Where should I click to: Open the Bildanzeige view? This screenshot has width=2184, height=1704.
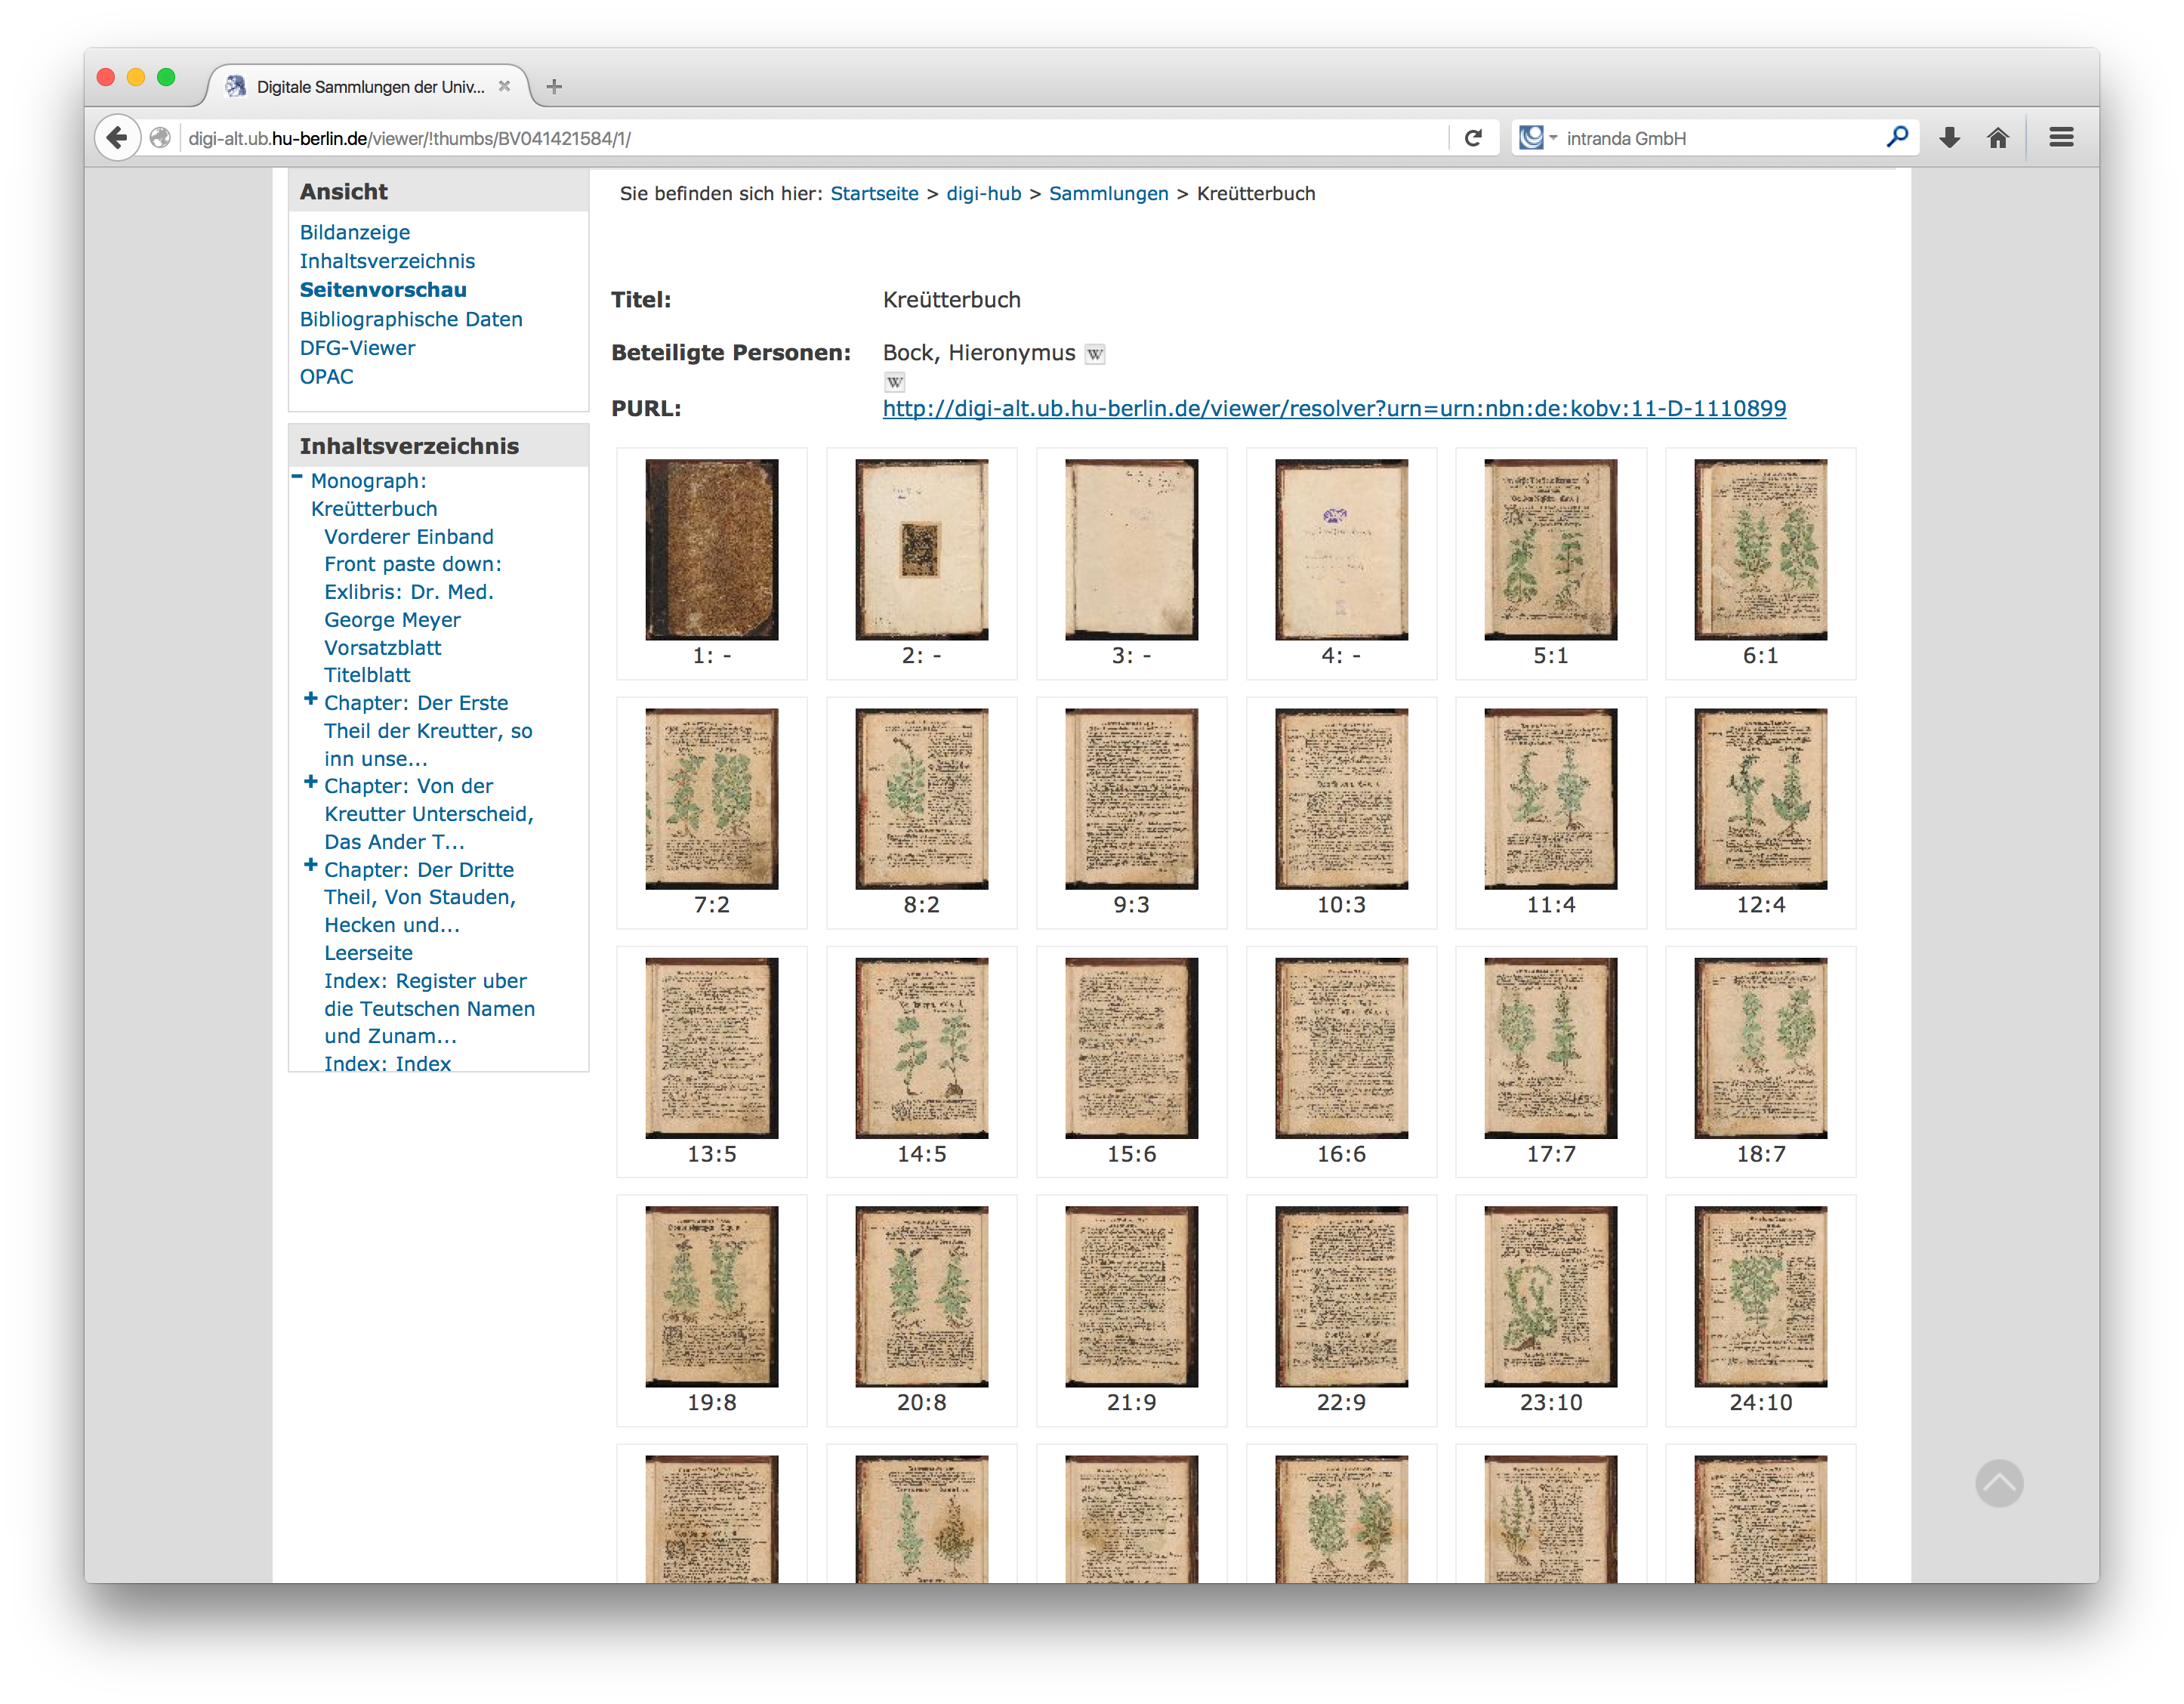[354, 232]
